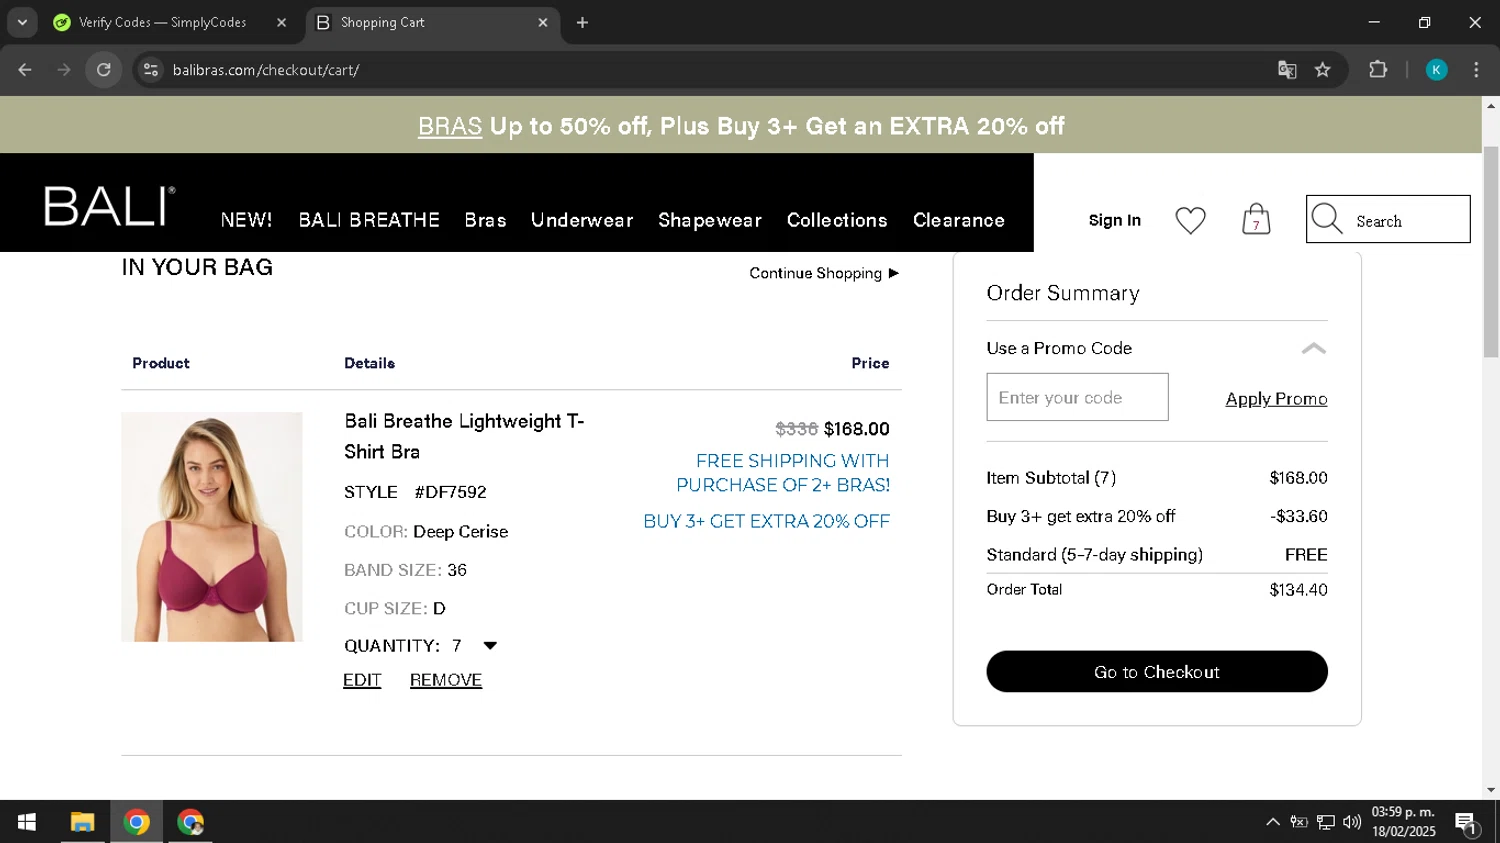Open the bra product thumbnail
Screen dimensions: 1500x843
[212, 527]
